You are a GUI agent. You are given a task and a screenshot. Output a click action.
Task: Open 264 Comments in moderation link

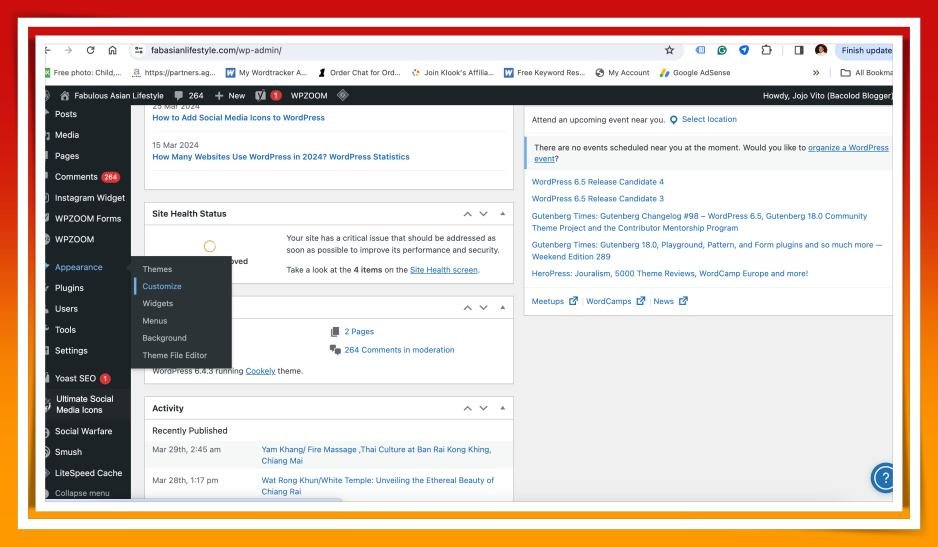tap(399, 350)
